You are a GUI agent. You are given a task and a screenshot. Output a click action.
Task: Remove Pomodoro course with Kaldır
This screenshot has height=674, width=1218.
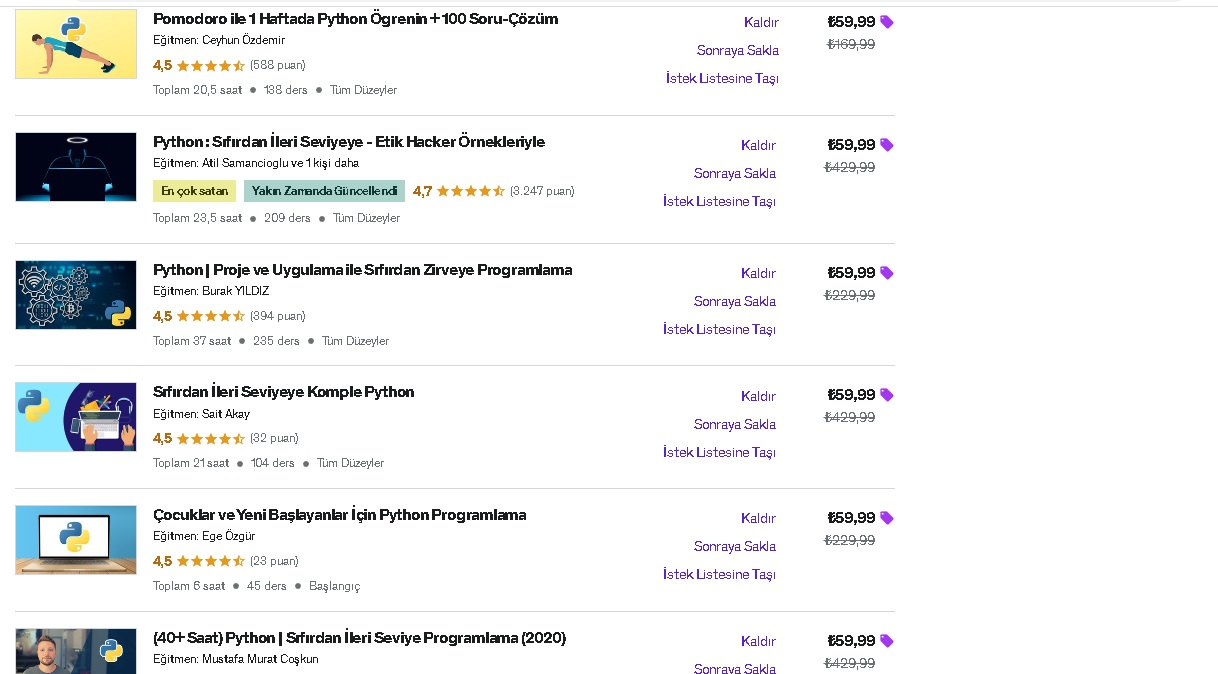click(x=761, y=22)
